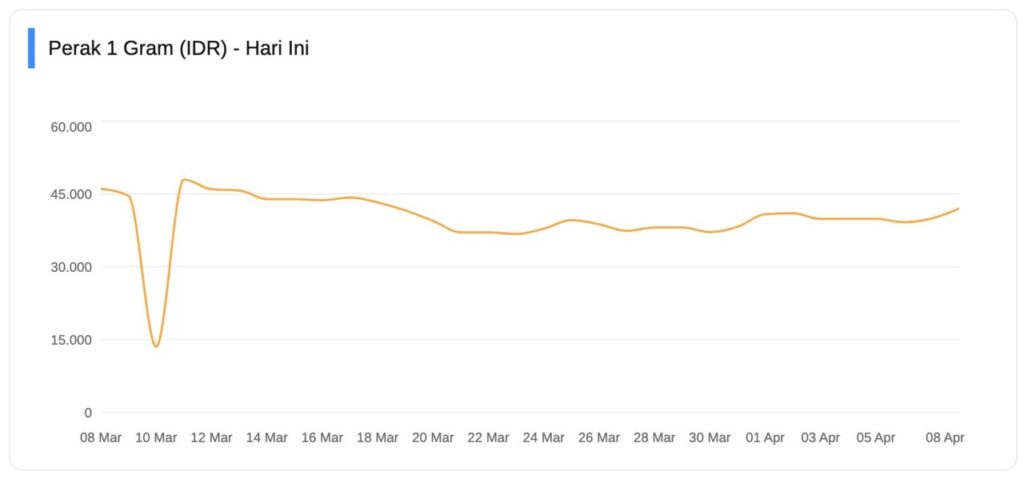Select the 01 Apr date label
This screenshot has width=1024, height=483.
tap(765, 438)
